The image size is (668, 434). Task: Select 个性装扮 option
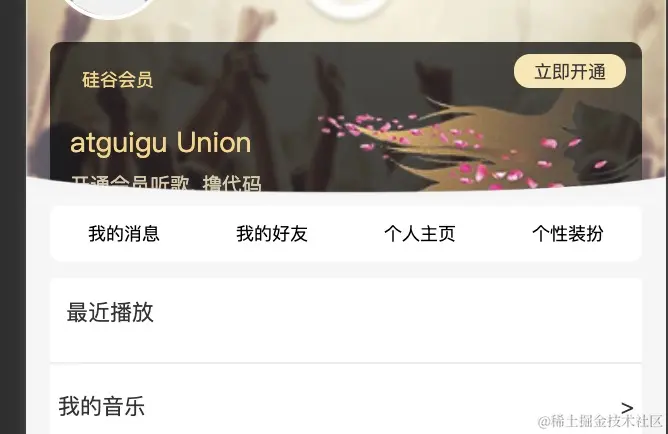[x=567, y=234]
